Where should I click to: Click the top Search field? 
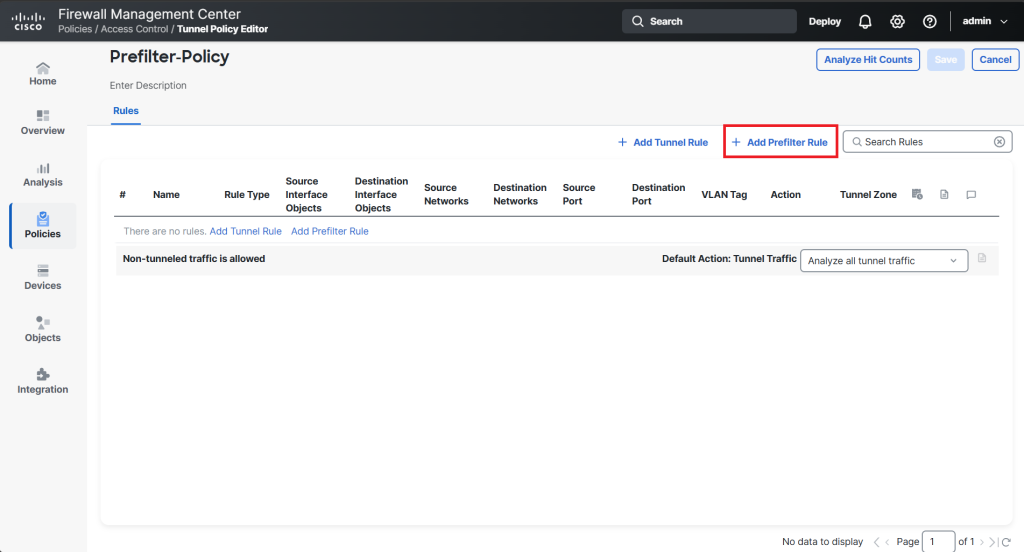pos(709,22)
